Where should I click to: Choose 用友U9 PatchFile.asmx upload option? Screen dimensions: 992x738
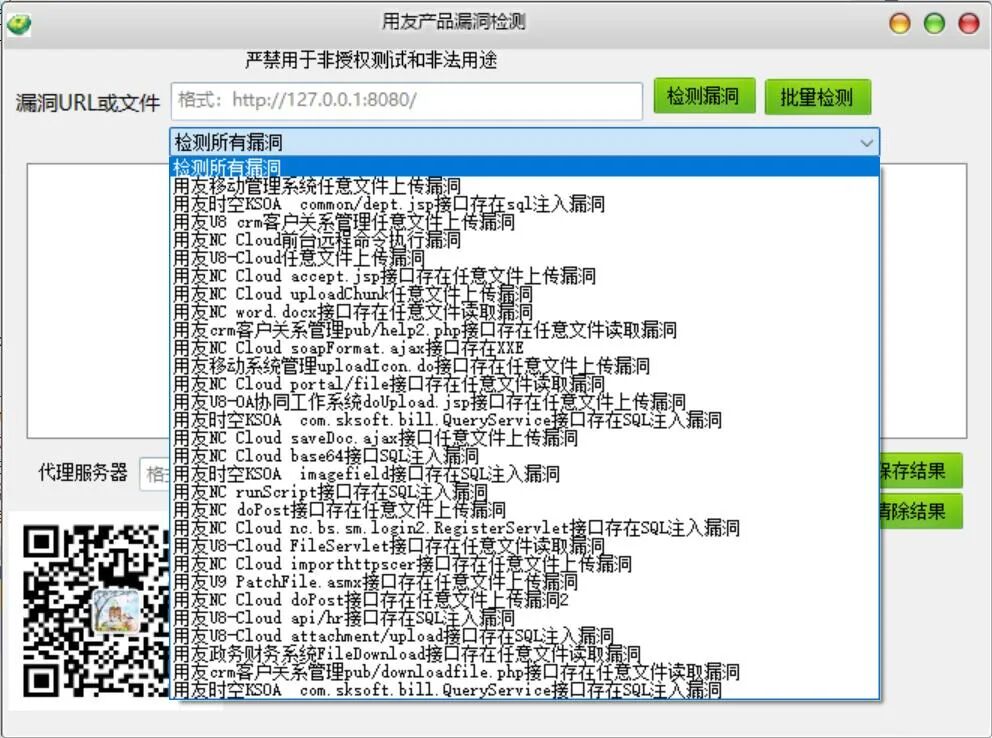point(524,582)
